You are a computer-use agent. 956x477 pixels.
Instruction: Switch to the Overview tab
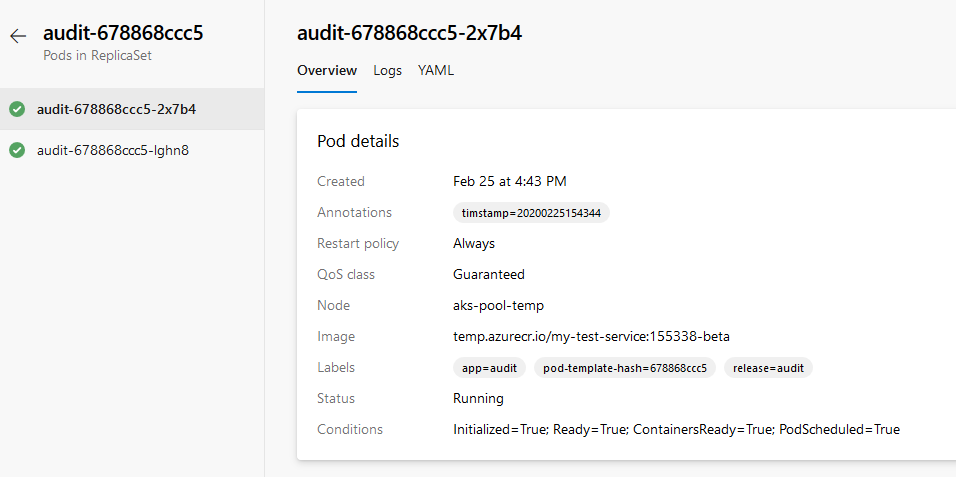[x=327, y=71]
